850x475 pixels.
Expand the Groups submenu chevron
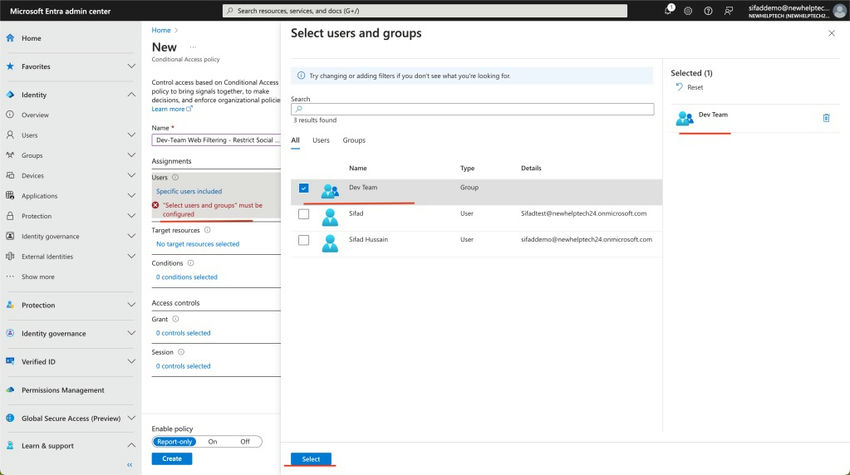(131, 155)
